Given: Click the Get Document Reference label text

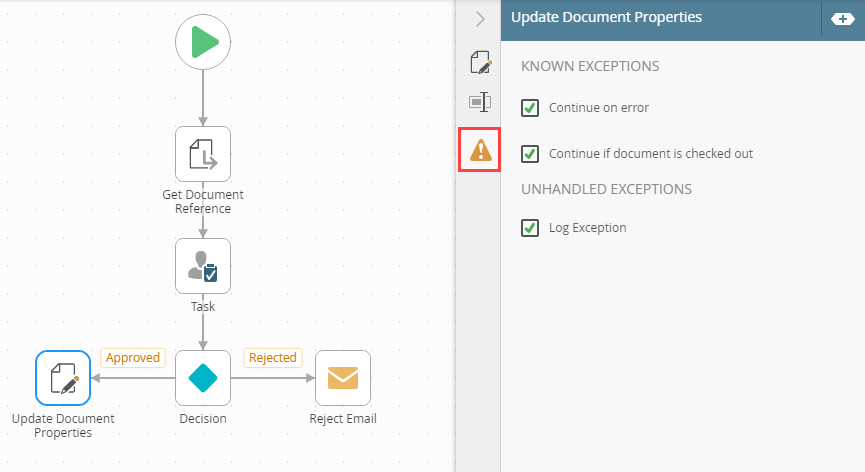Looking at the screenshot, I should tap(203, 201).
